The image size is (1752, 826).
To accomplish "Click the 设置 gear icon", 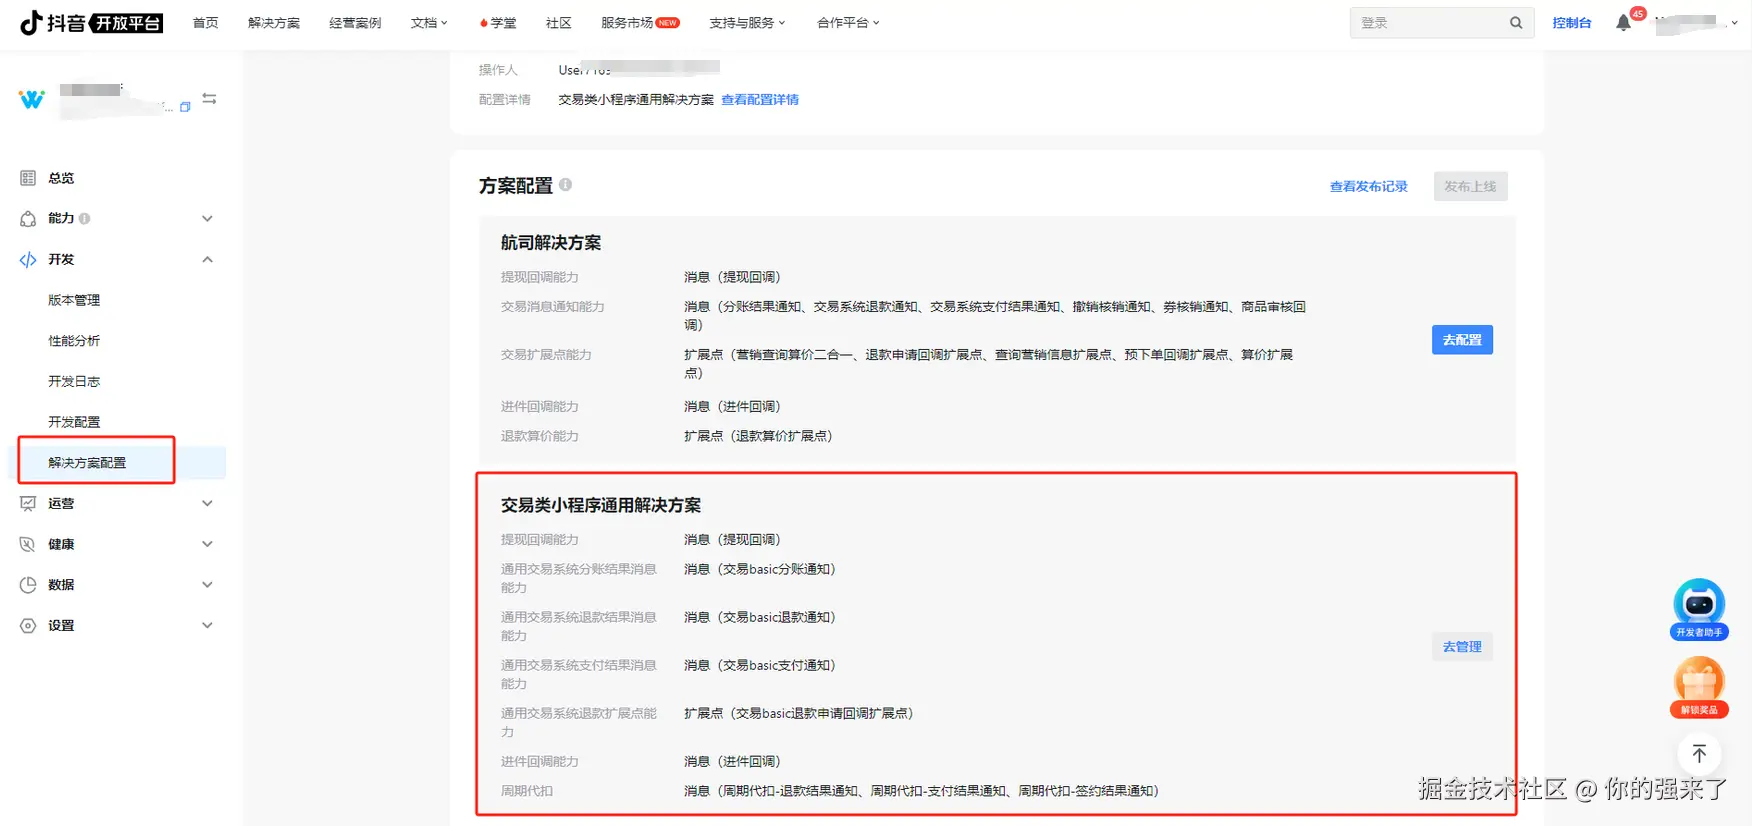I will [x=28, y=625].
